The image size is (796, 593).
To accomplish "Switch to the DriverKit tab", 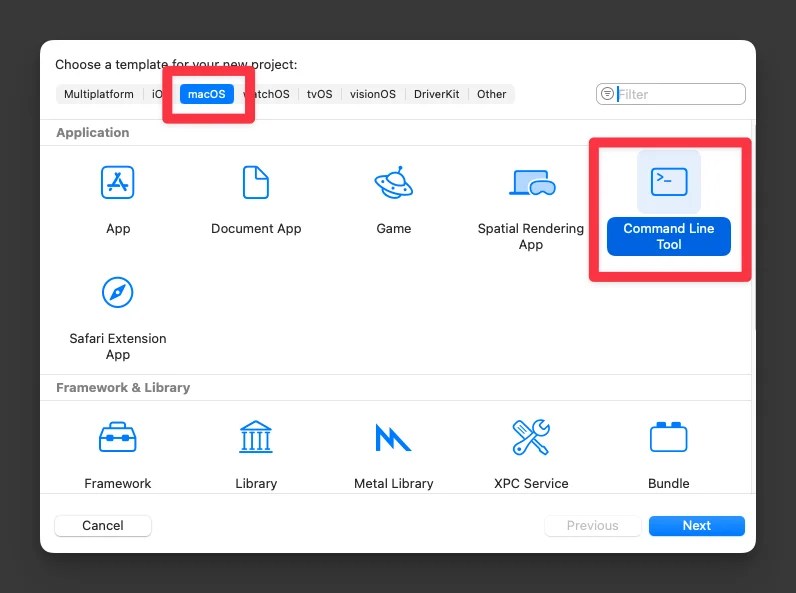I will click(x=437, y=94).
